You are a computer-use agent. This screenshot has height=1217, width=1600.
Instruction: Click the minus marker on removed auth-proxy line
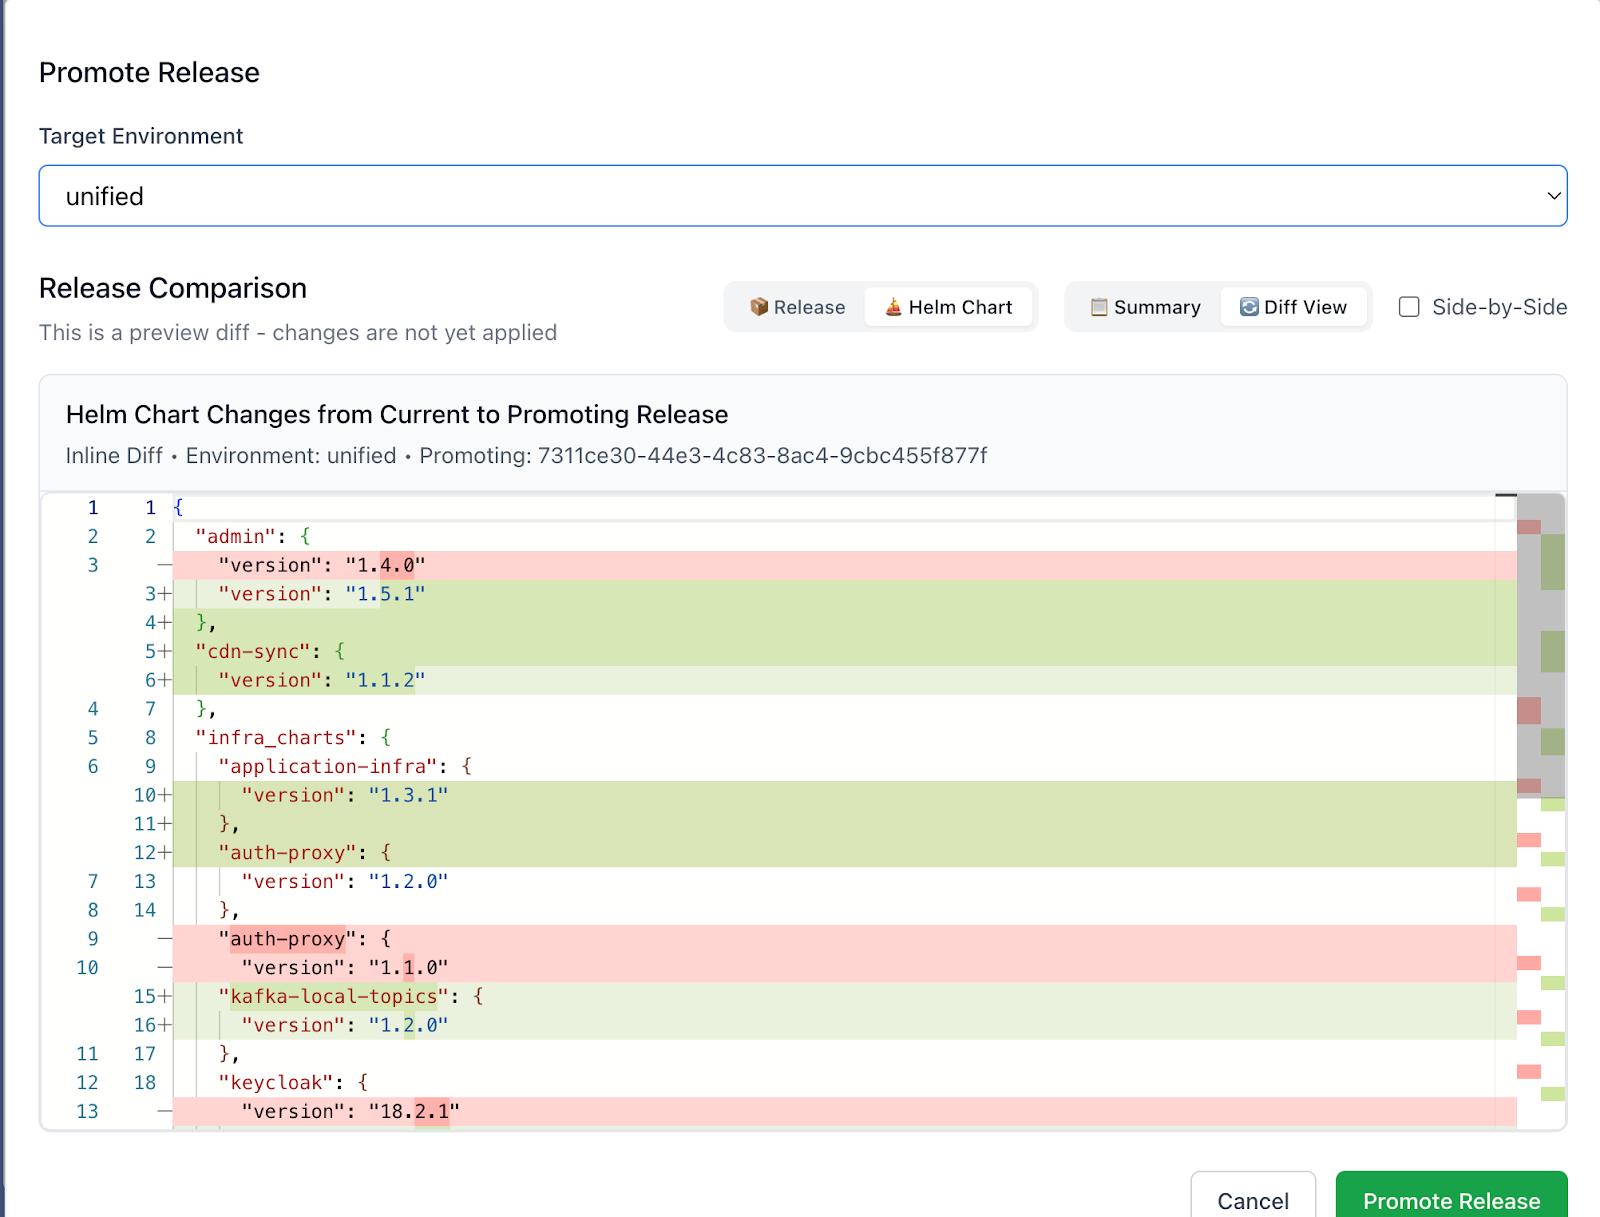tap(164, 939)
